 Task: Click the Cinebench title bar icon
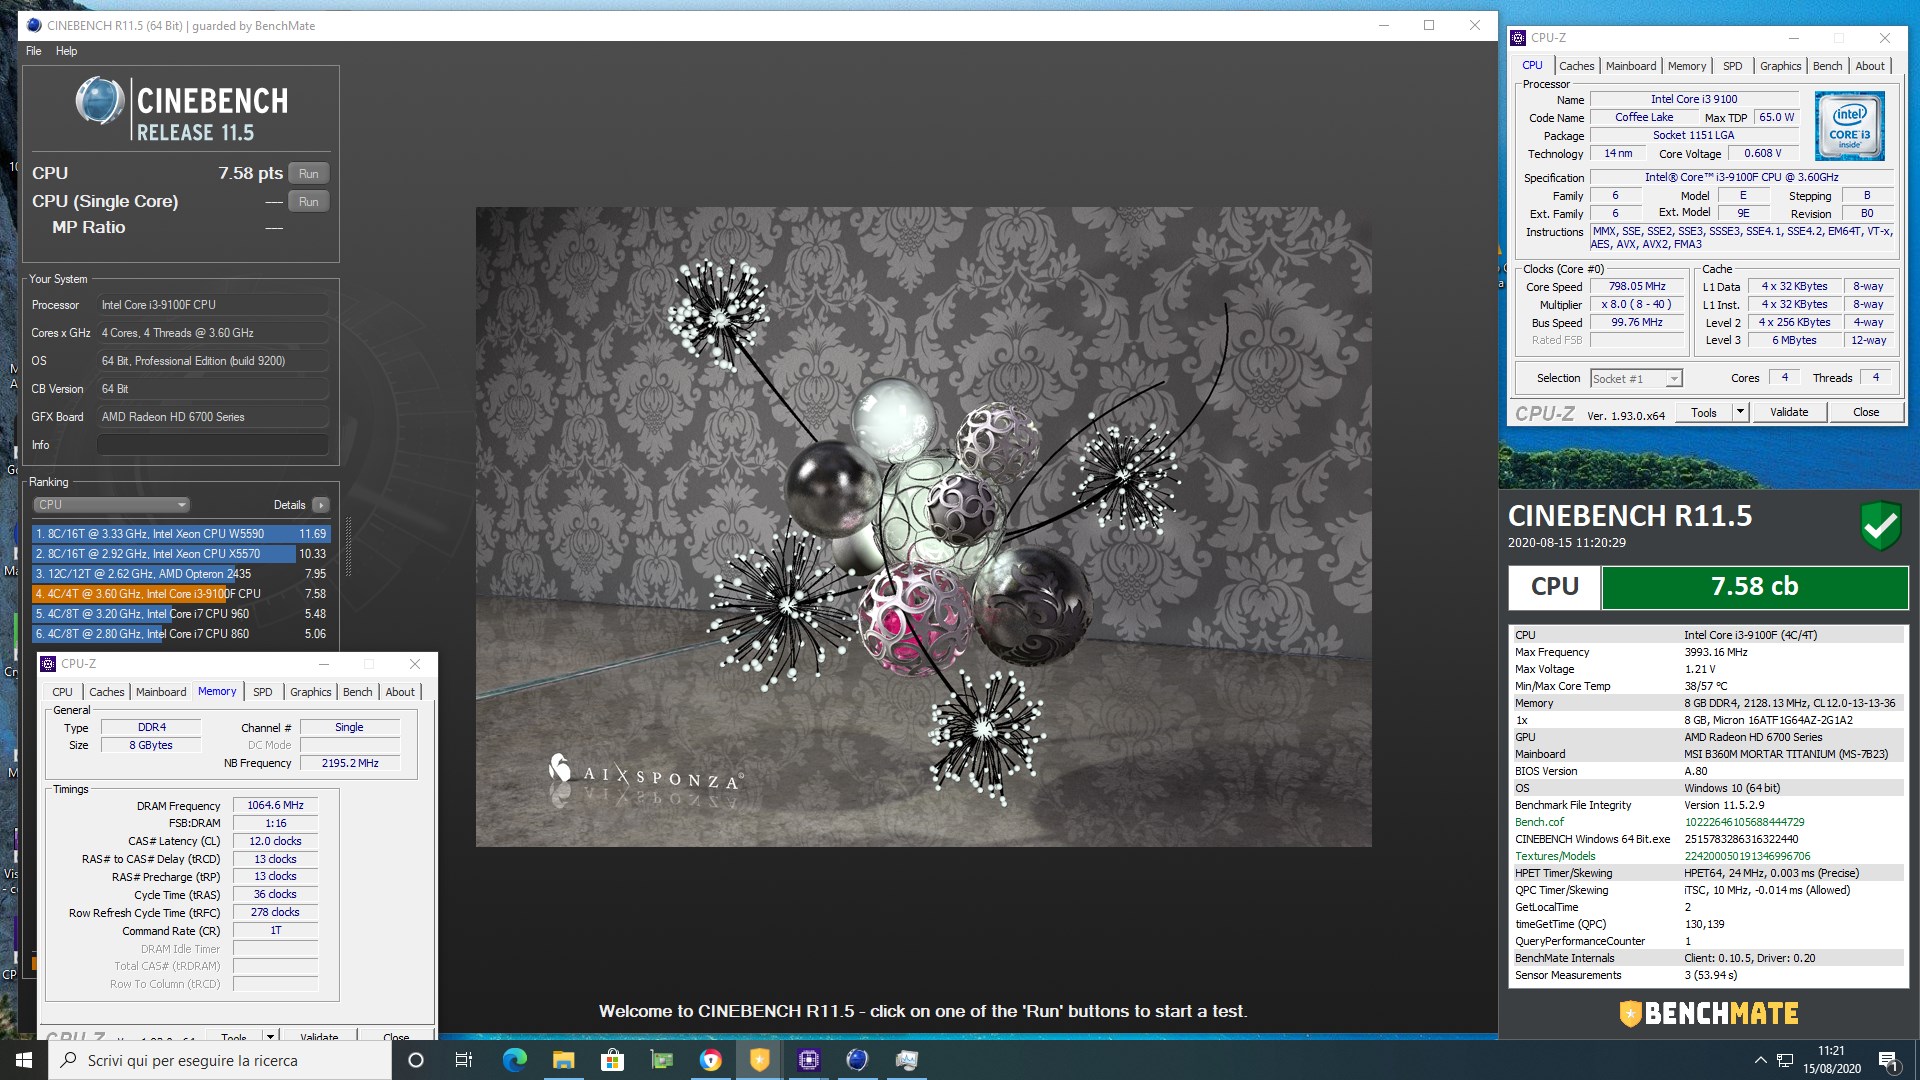34,26
